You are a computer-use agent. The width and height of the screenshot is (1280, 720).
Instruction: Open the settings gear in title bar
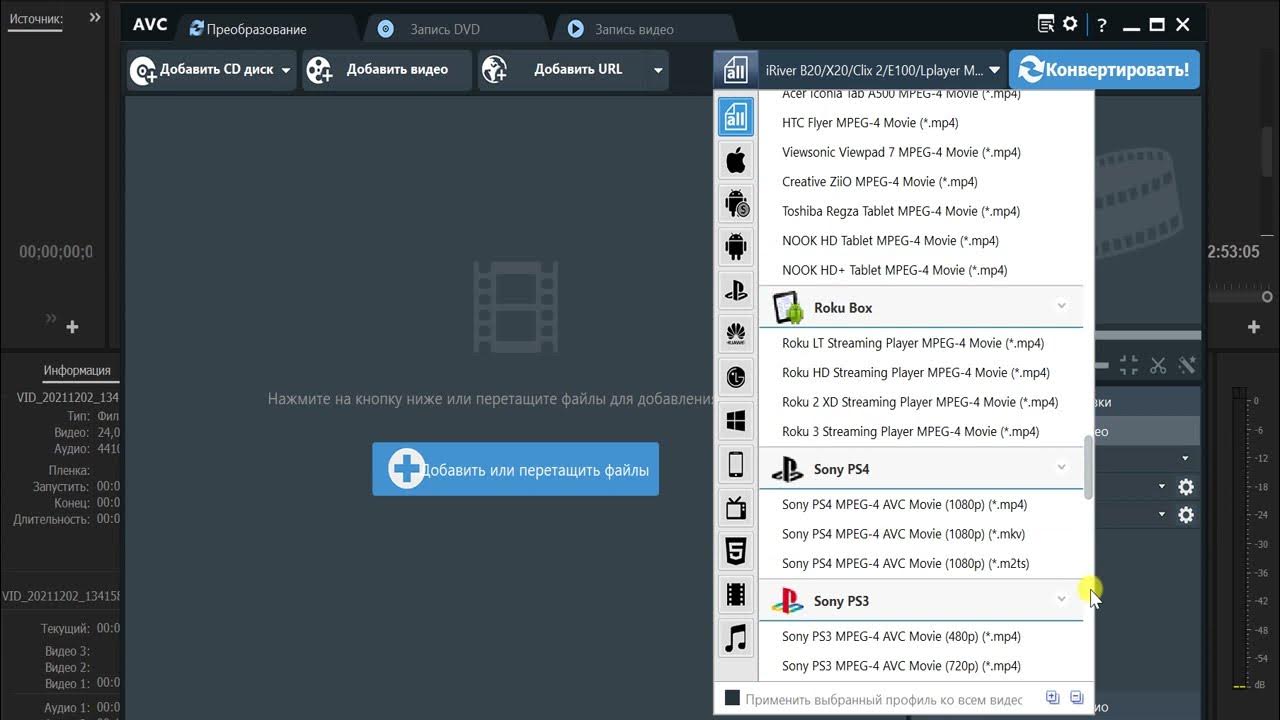(1070, 24)
